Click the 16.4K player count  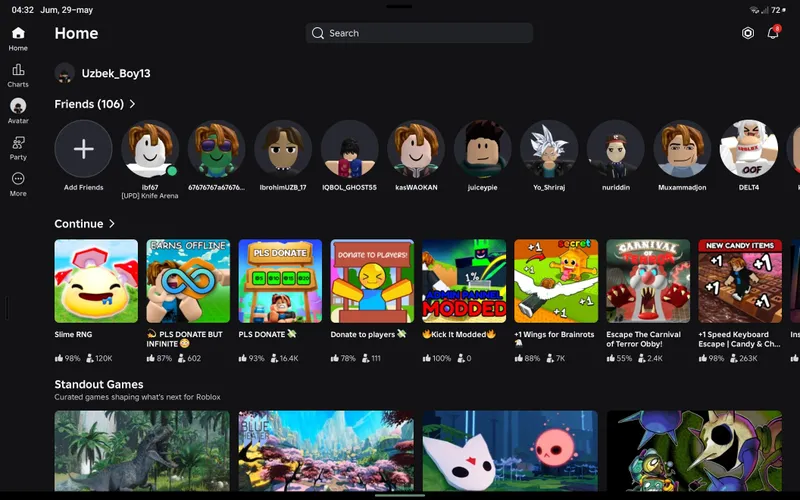pyautogui.click(x=285, y=358)
